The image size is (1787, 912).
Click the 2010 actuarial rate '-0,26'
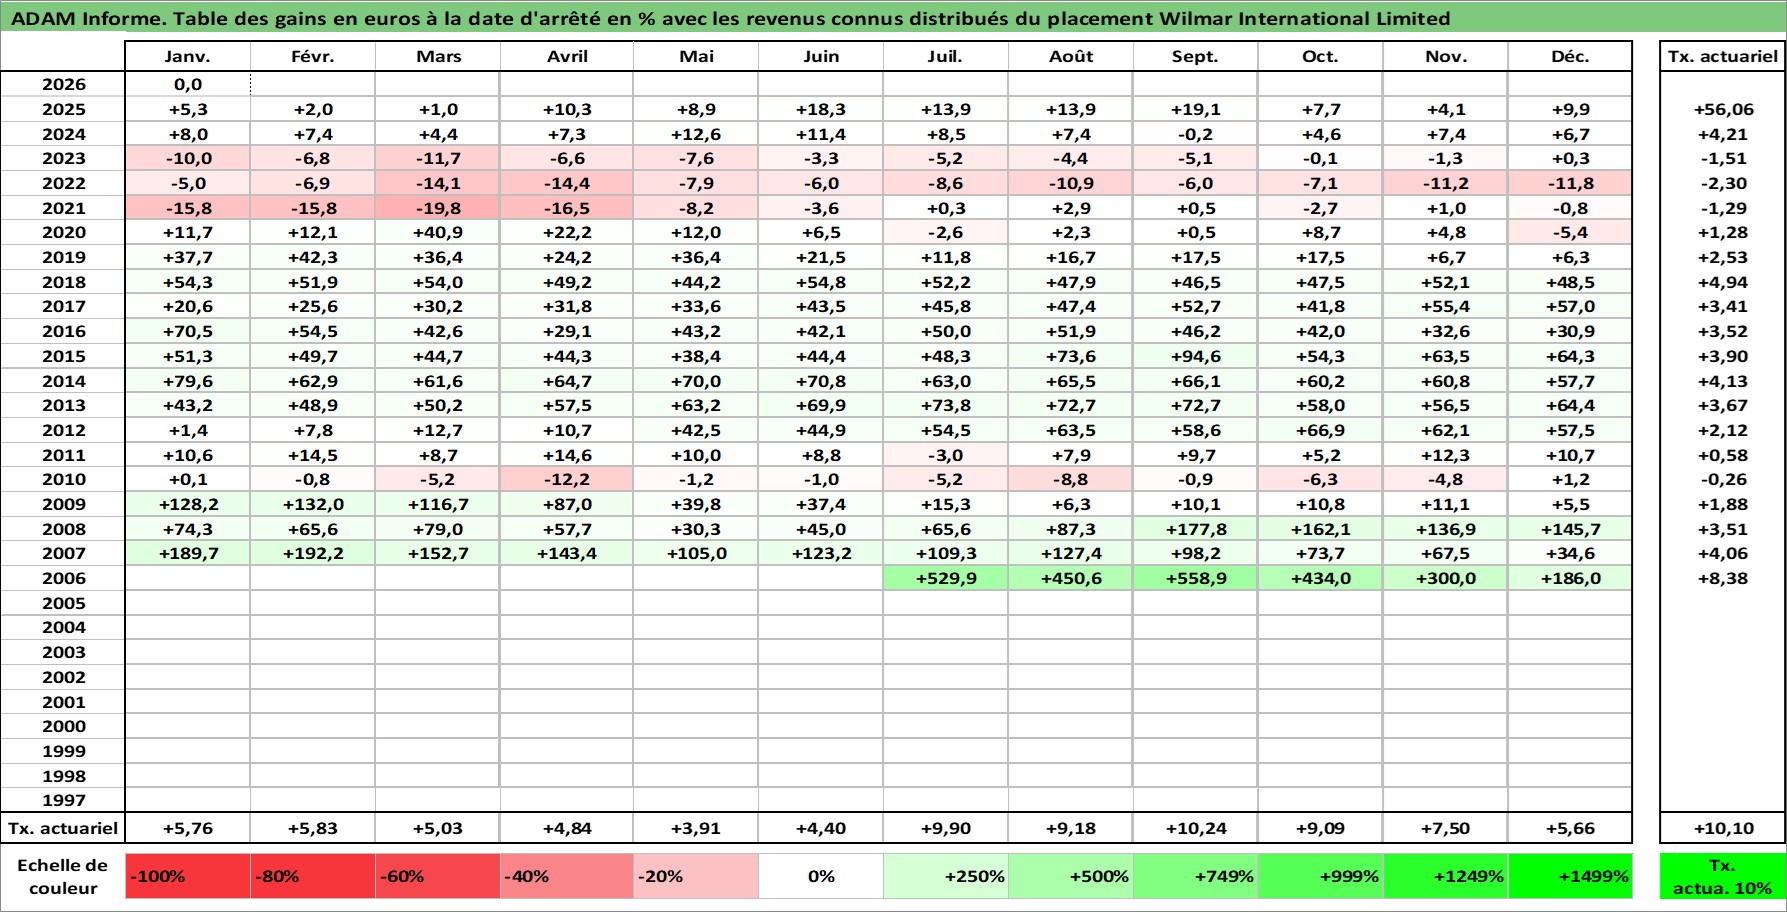point(1722,479)
